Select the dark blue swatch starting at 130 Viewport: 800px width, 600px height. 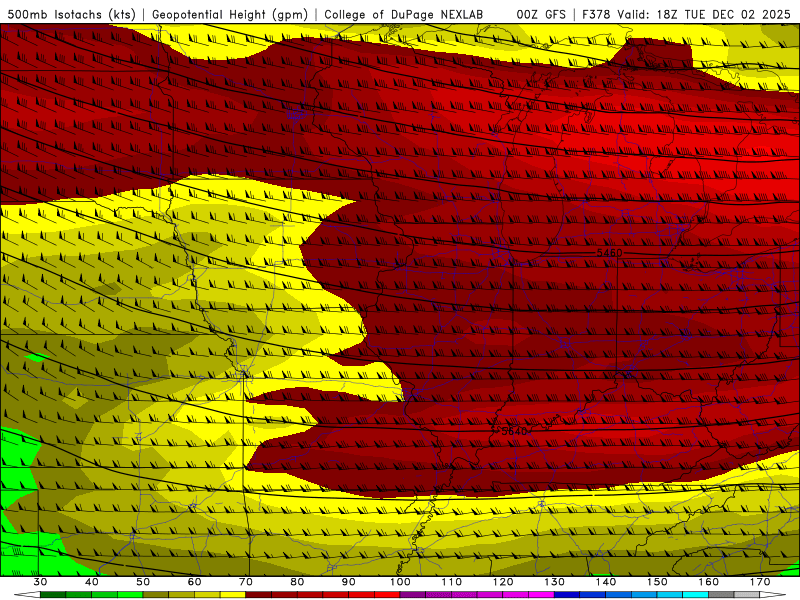(567, 596)
